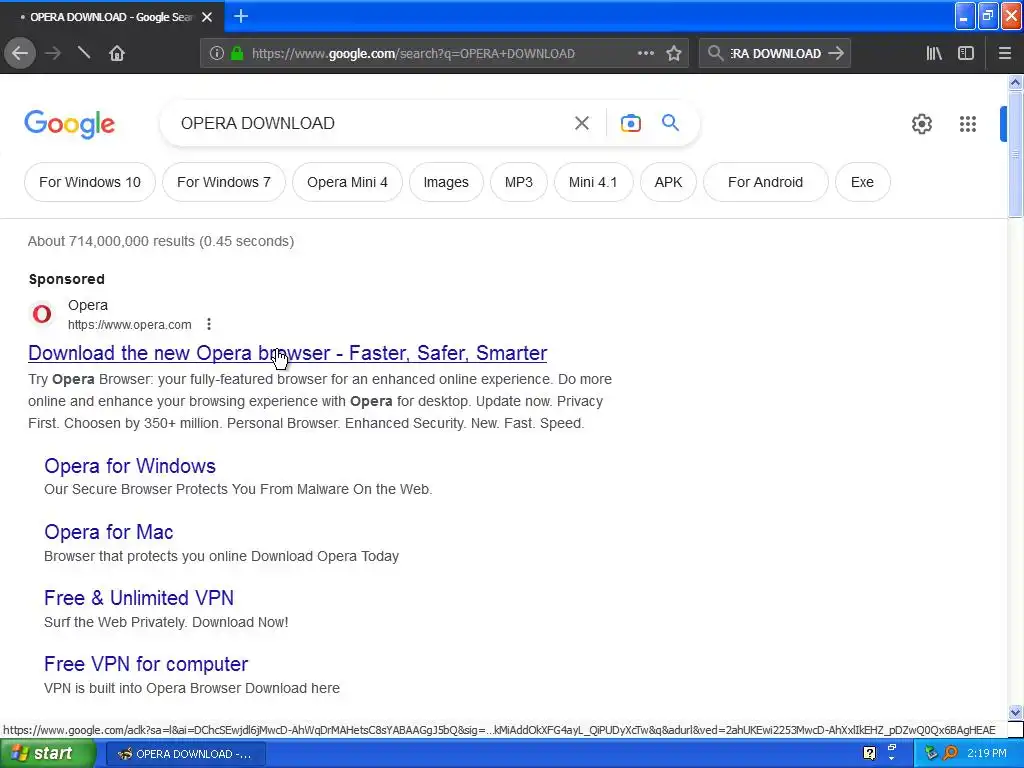Apply the For Android filter chip

(765, 182)
